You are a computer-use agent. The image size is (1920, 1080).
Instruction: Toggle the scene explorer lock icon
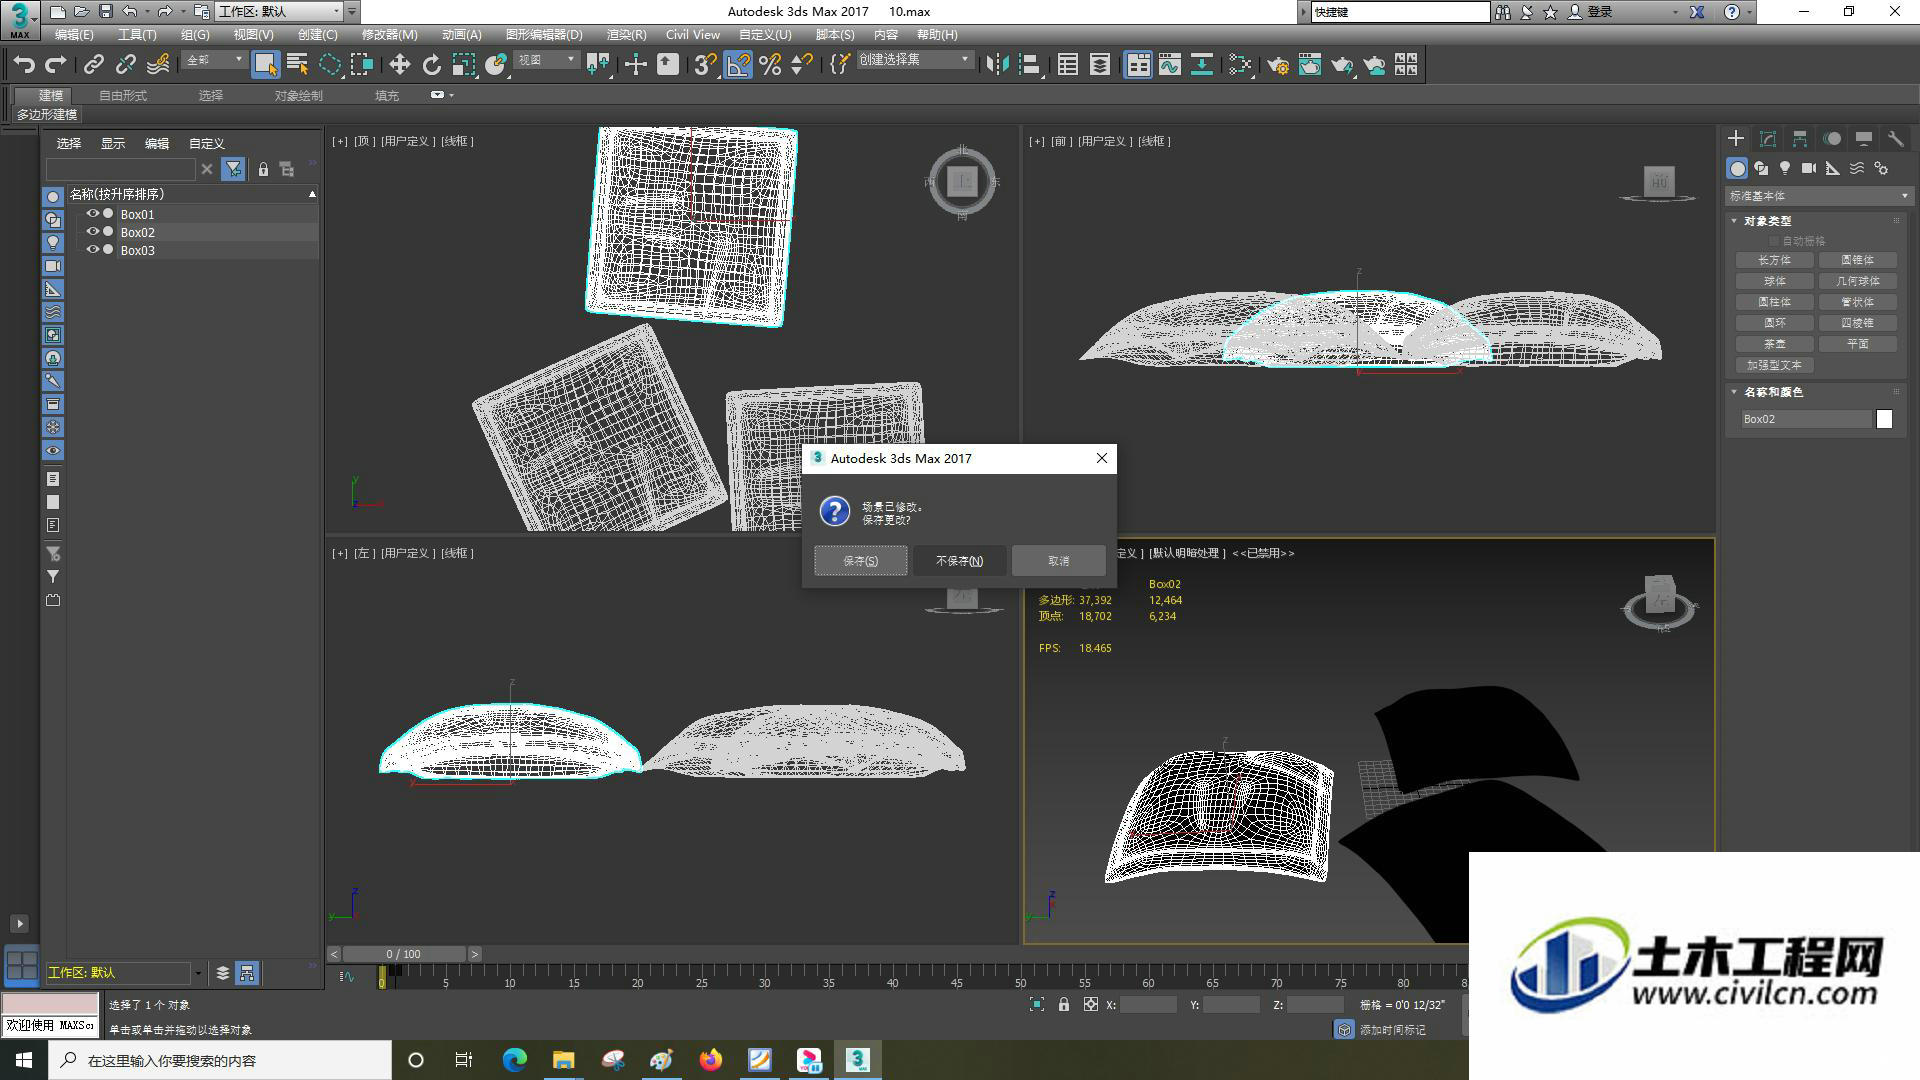click(x=263, y=170)
